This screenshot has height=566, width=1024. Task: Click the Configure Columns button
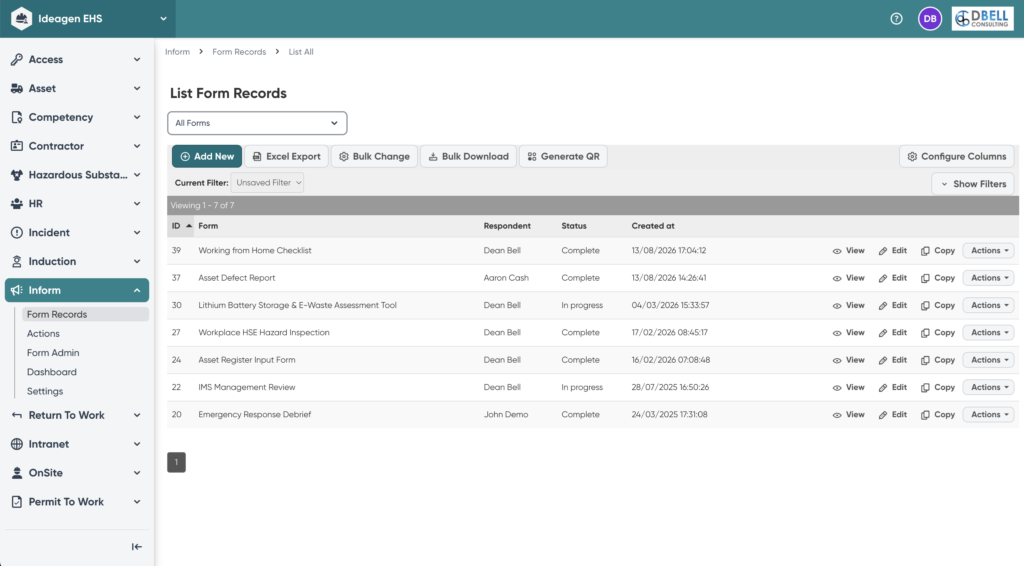[957, 157]
